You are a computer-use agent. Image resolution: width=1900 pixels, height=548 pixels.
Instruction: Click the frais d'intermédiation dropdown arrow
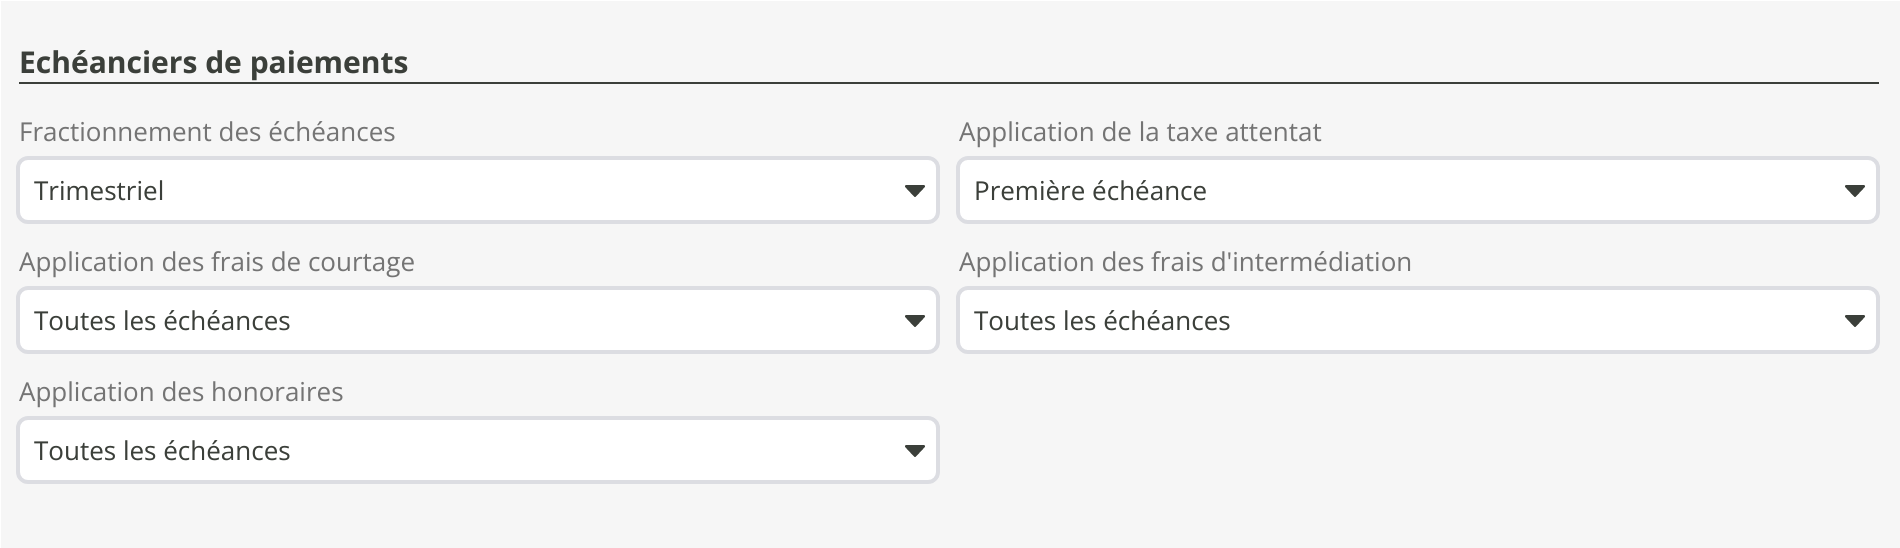(x=1854, y=321)
